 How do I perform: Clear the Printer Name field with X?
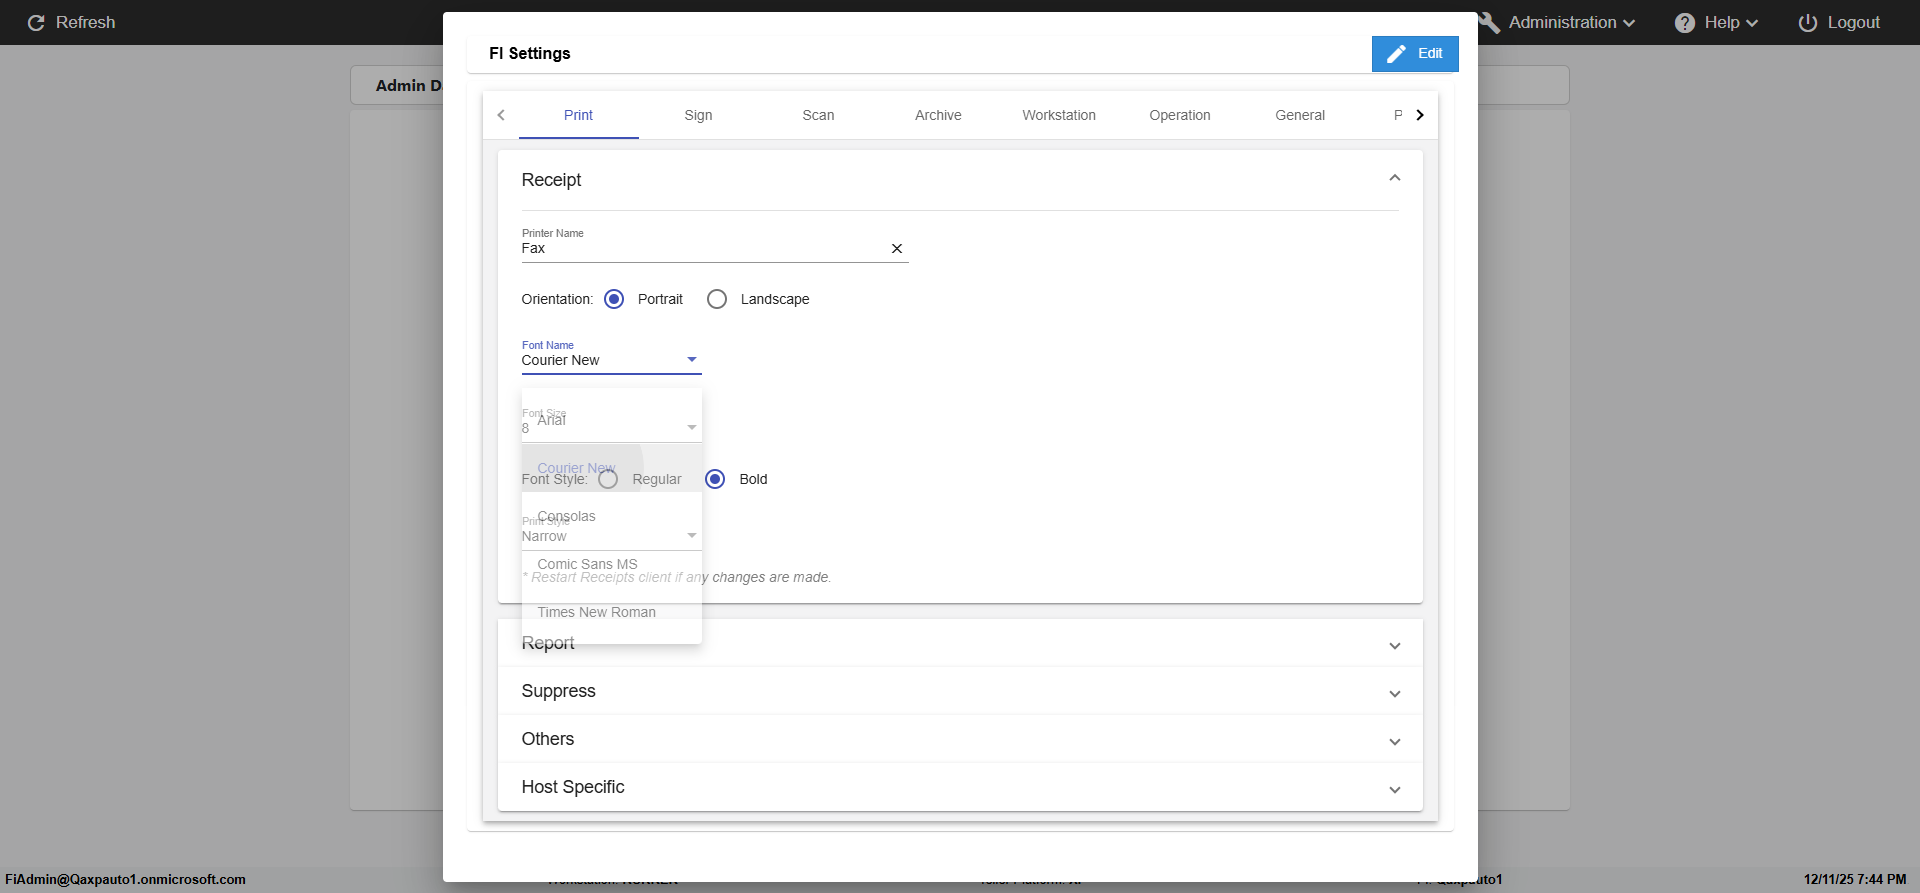pos(897,249)
